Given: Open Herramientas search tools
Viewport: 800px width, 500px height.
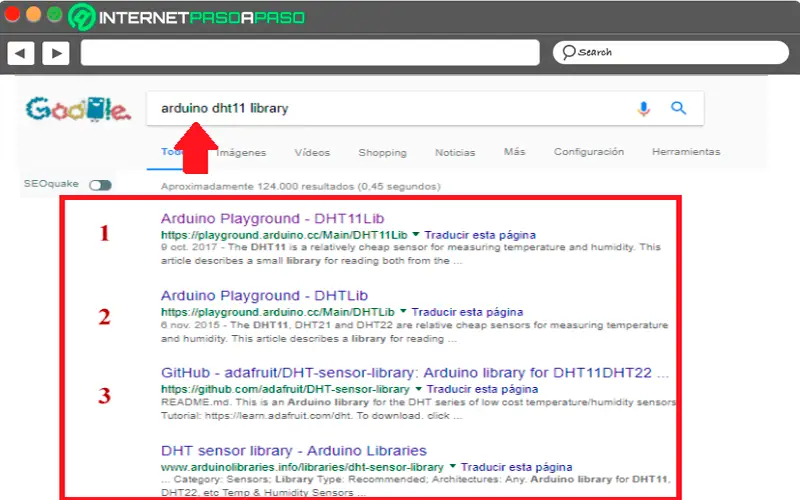Looking at the screenshot, I should pos(686,152).
